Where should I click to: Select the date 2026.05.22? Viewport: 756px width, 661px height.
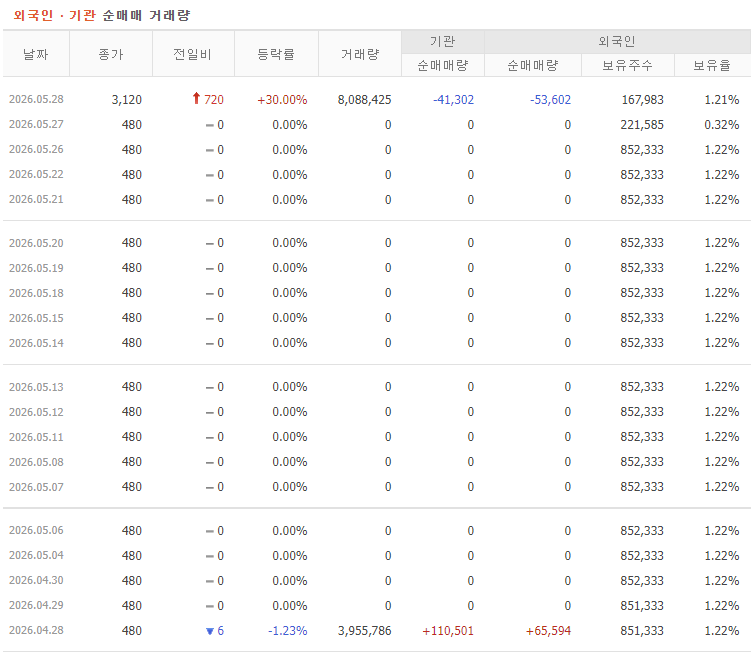click(x=36, y=175)
